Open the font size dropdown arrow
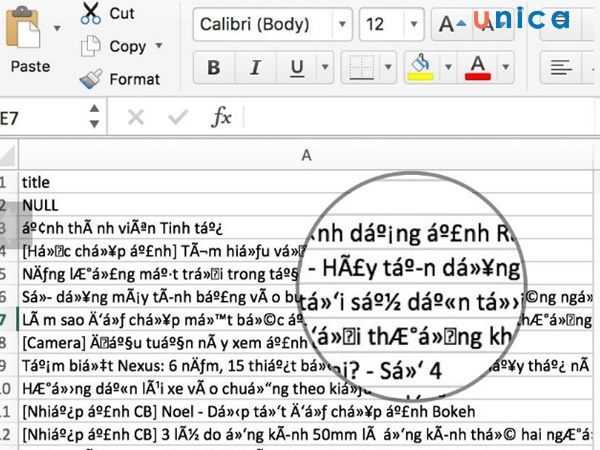Viewport: 600px width, 450px height. point(414,24)
